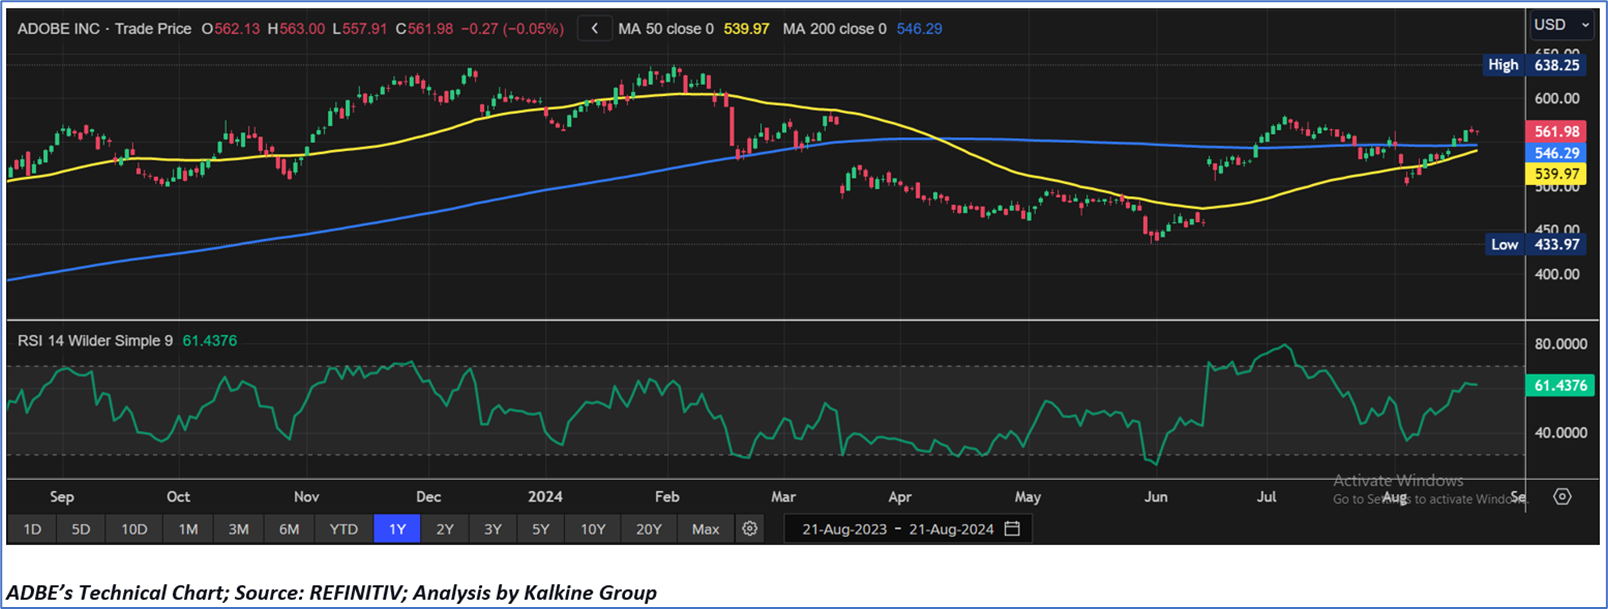Open the time axis settings icon
Viewport: 1608px width, 609px height.
pyautogui.click(x=1562, y=496)
